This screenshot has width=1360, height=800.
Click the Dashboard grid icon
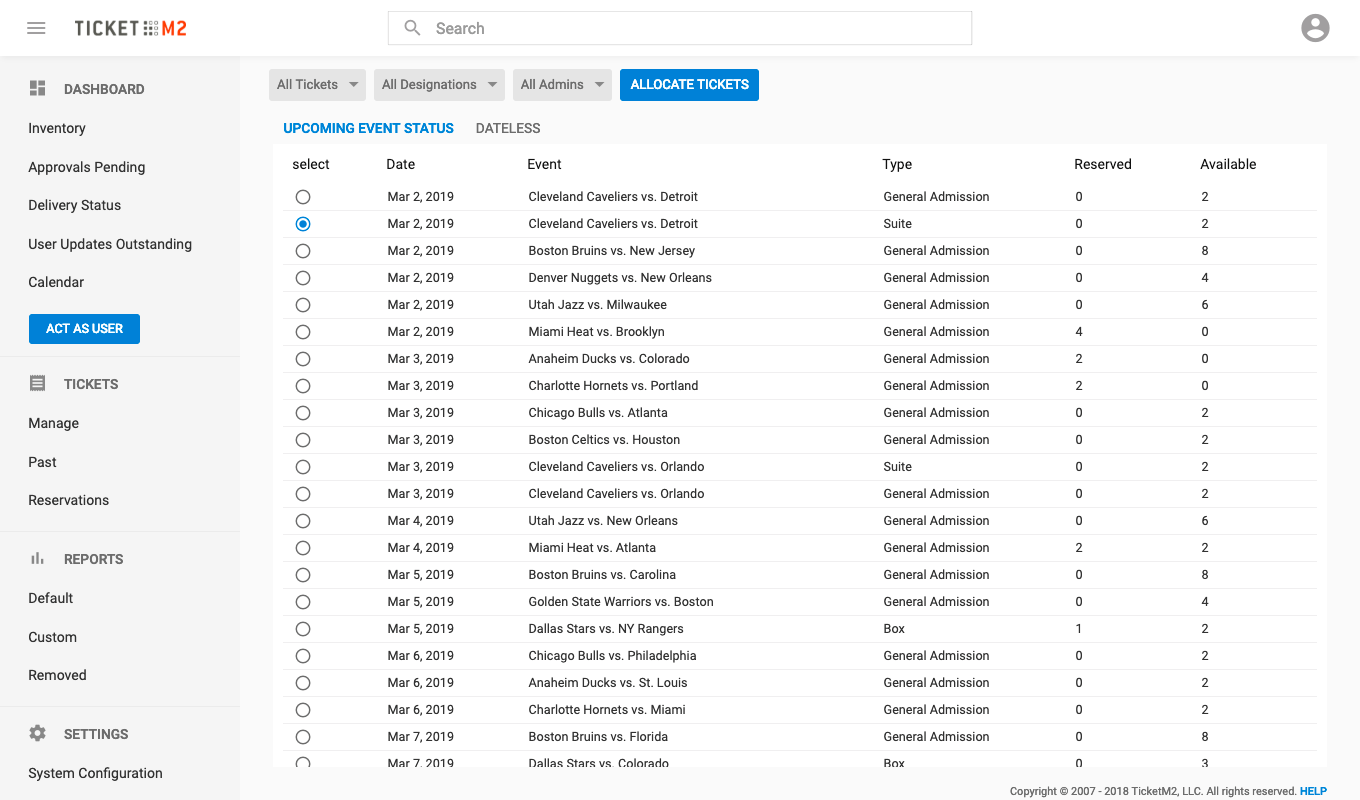click(x=38, y=89)
